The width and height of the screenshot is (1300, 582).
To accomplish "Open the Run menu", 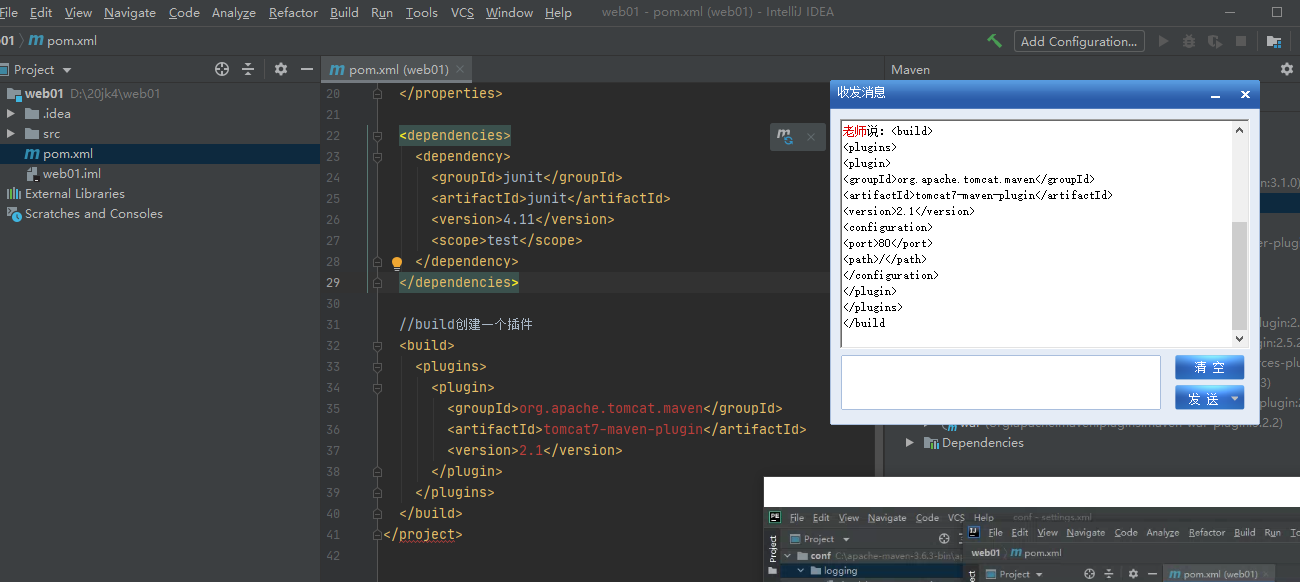I will [x=382, y=13].
